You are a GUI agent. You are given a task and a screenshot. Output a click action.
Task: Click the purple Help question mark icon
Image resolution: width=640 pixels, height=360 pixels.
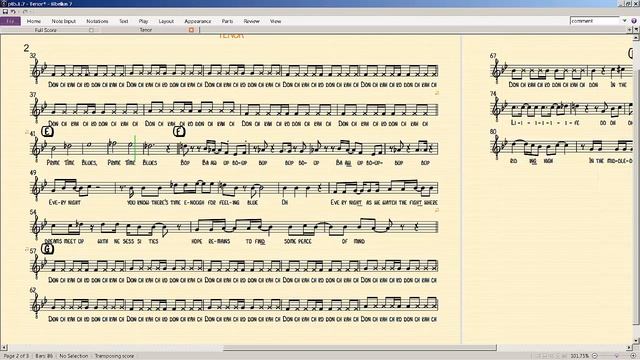click(634, 21)
